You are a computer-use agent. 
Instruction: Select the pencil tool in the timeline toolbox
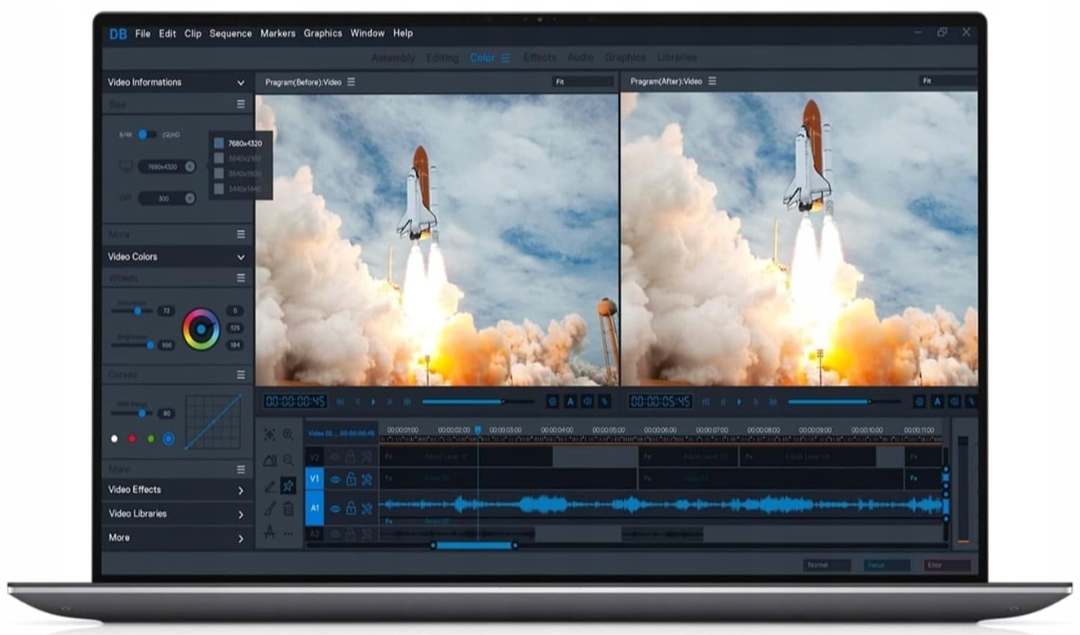[270, 485]
